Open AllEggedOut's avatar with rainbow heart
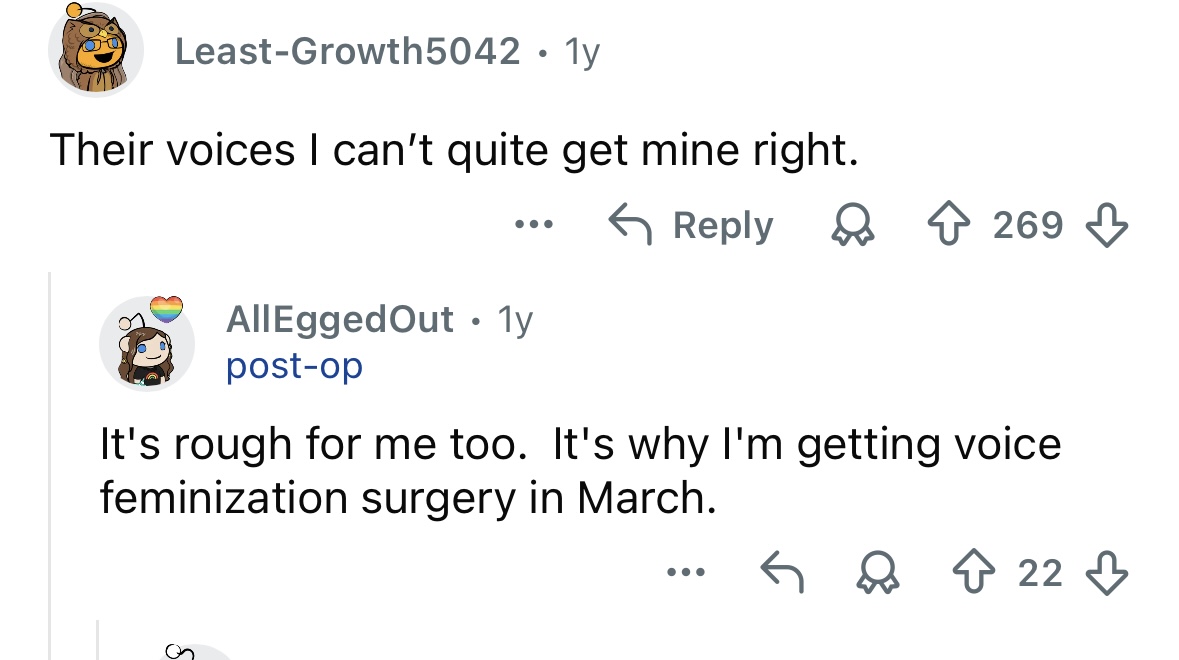Screen dimensions: 1179x660 coord(147,343)
